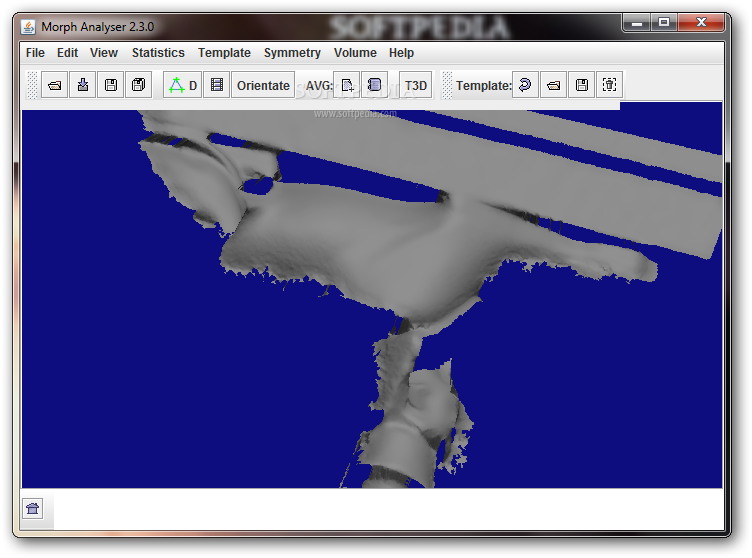The width and height of the screenshot is (752, 558).
Task: Click the film strip icon
Action: [x=217, y=85]
